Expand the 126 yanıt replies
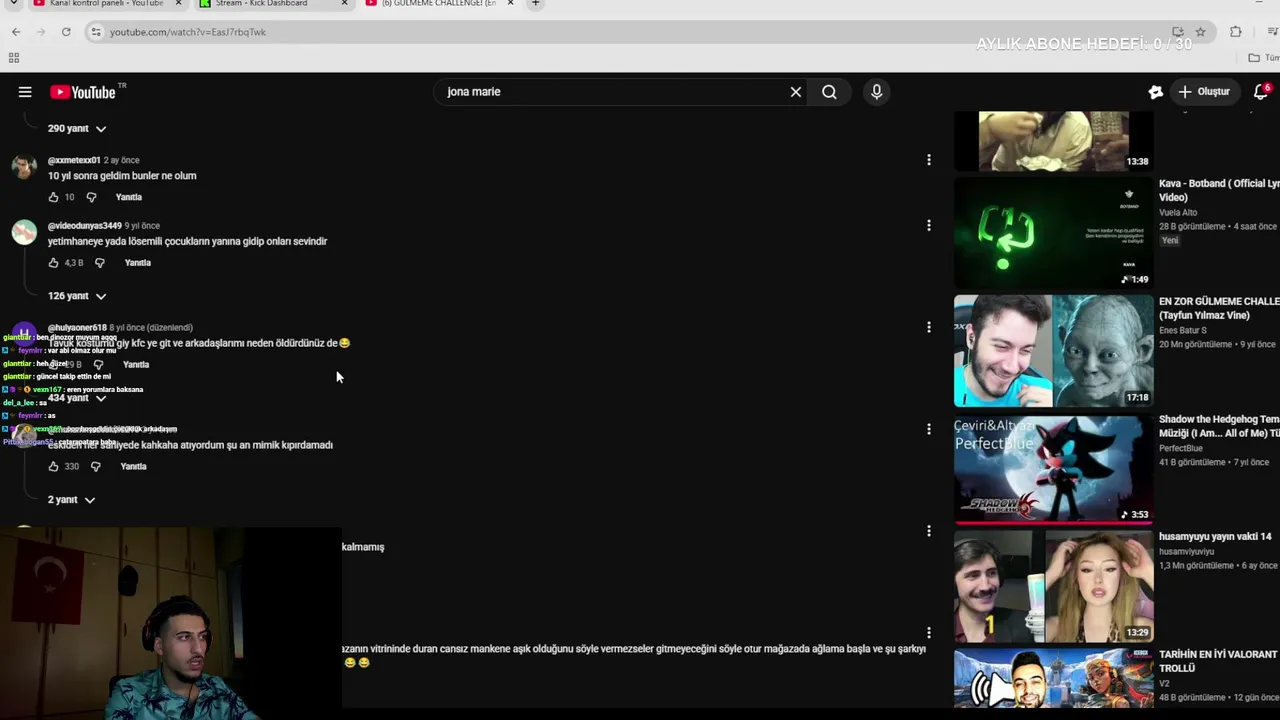Viewport: 1280px width, 720px height. tap(77, 296)
